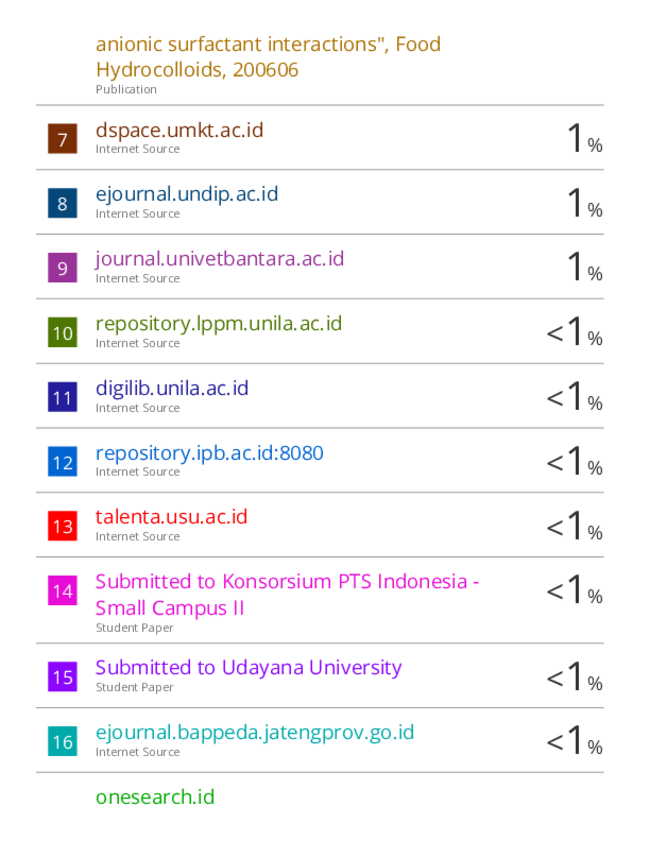The width and height of the screenshot is (650, 841).
Task: Open the onesearch.id source link
Action: [x=155, y=797]
